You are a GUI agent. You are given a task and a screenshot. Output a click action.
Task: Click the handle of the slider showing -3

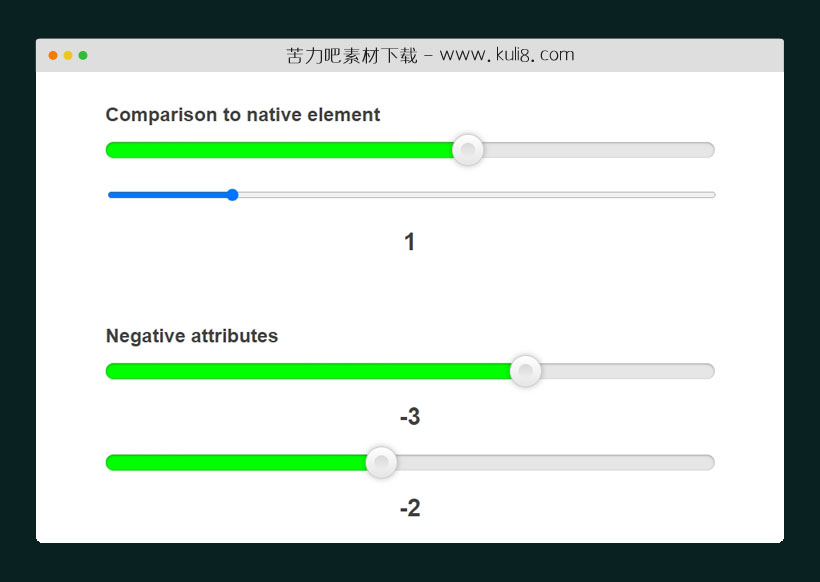point(526,371)
